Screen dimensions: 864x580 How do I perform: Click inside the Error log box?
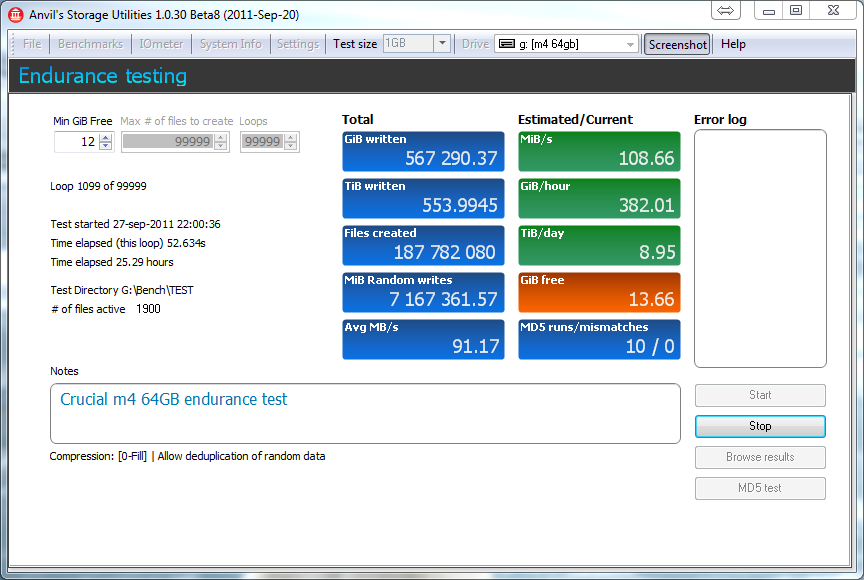click(x=760, y=248)
